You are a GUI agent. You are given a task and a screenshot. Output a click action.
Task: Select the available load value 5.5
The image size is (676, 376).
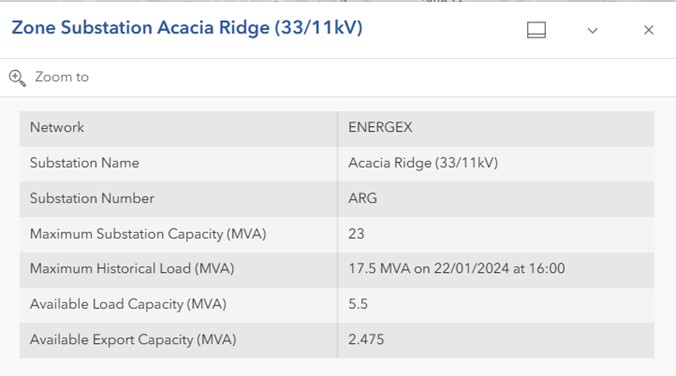click(358, 304)
